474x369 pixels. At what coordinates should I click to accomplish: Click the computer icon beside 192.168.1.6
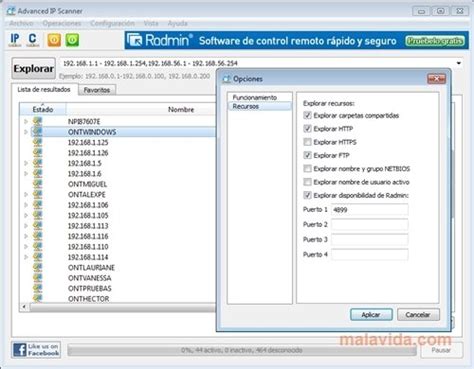pyautogui.click(x=37, y=173)
